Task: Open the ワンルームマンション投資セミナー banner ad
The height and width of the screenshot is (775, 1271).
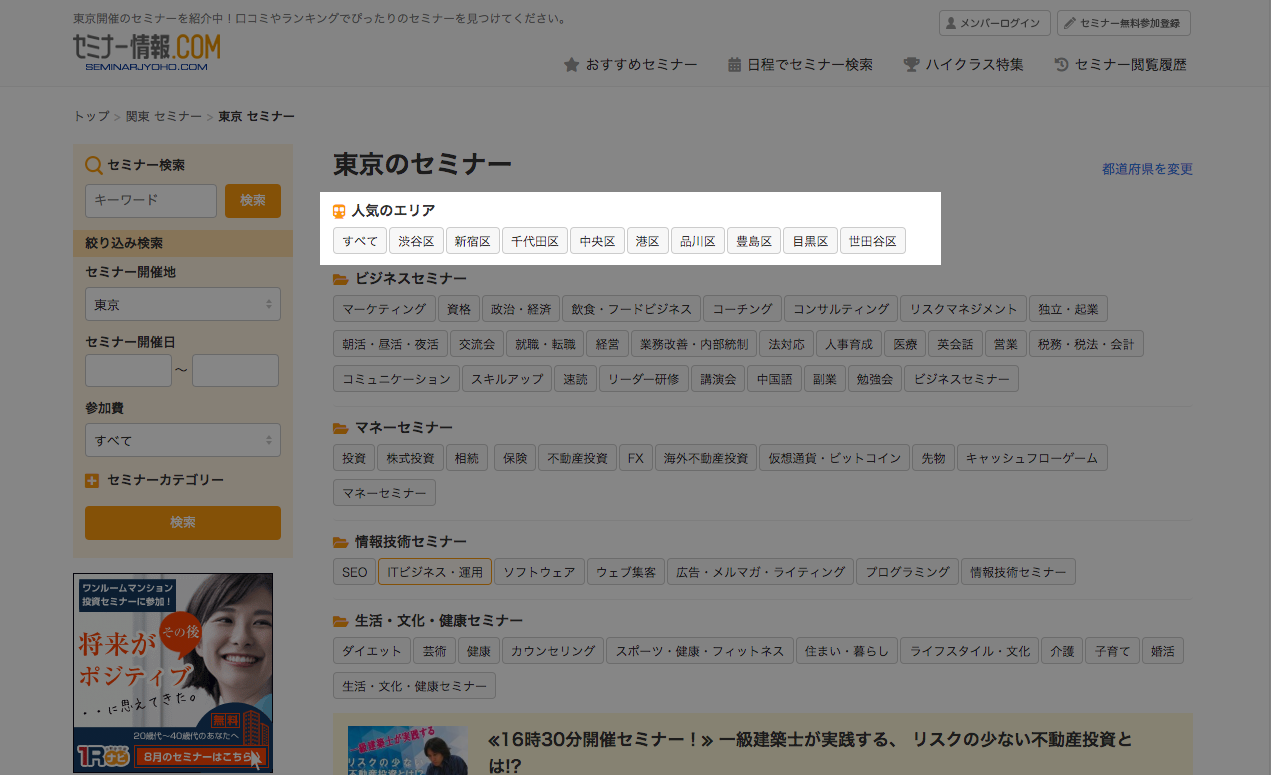Action: pos(173,672)
